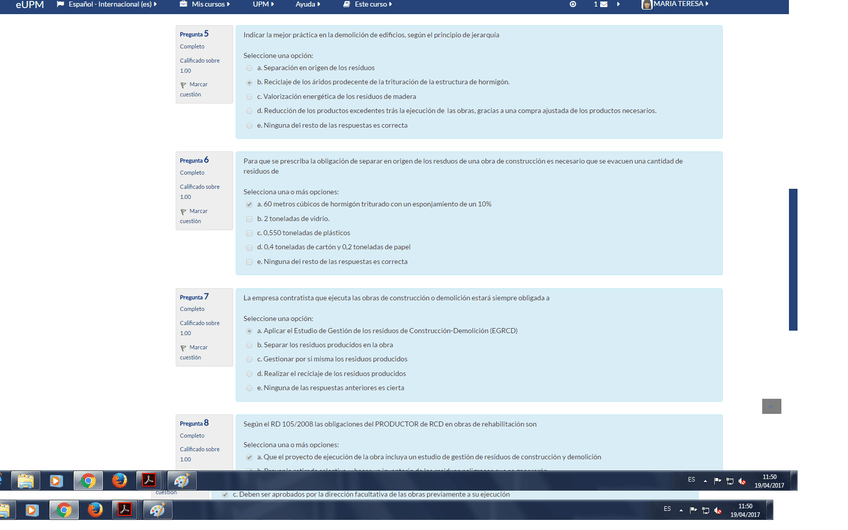848x530 pixels.
Task: Open Chrome in the bottom-most taskbar
Action: 62,511
